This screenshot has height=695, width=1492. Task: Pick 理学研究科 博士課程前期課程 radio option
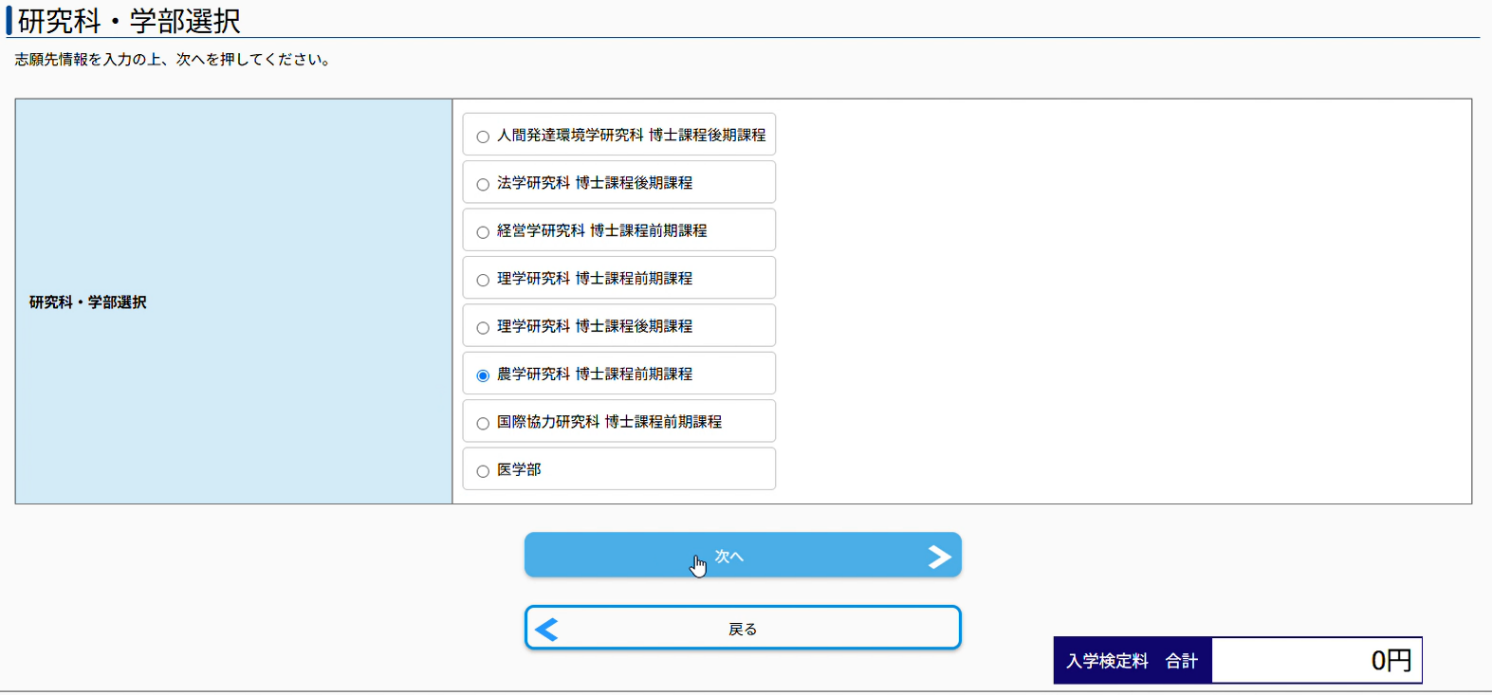[483, 280]
